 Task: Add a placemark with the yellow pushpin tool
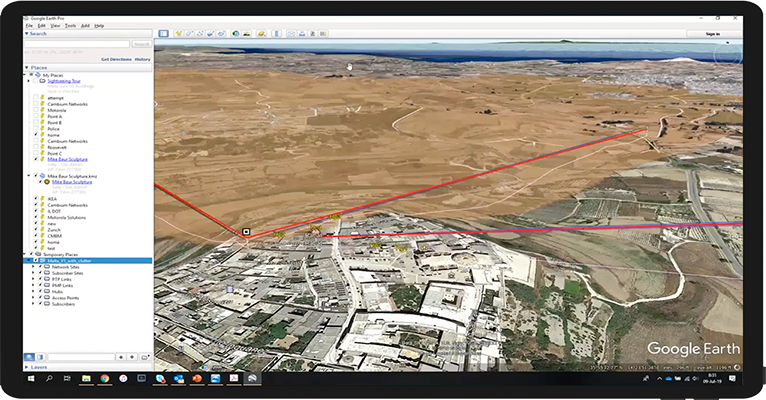[178, 34]
